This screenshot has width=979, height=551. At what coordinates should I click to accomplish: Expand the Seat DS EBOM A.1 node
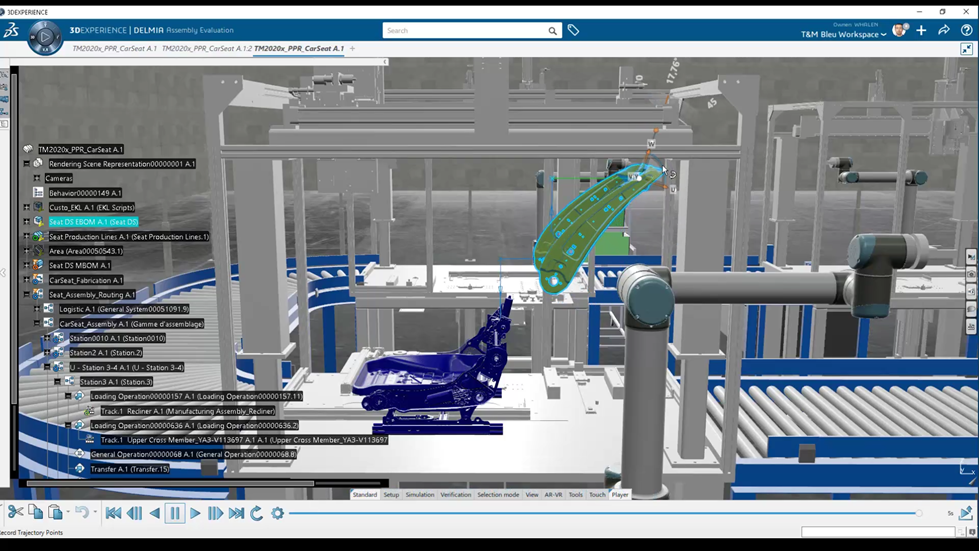coord(26,222)
